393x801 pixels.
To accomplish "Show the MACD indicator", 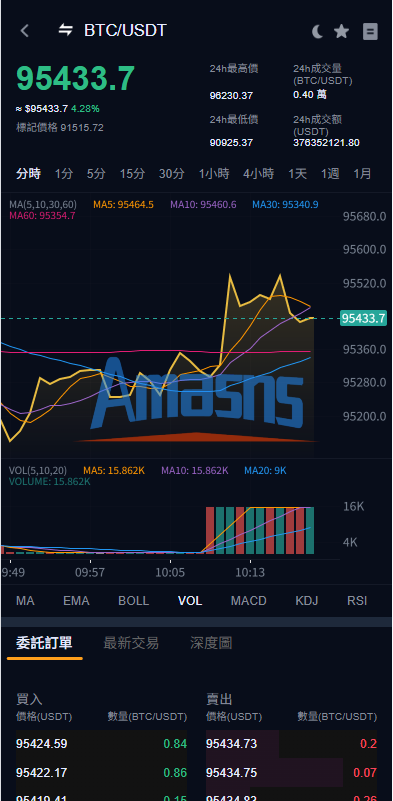I will 248,601.
